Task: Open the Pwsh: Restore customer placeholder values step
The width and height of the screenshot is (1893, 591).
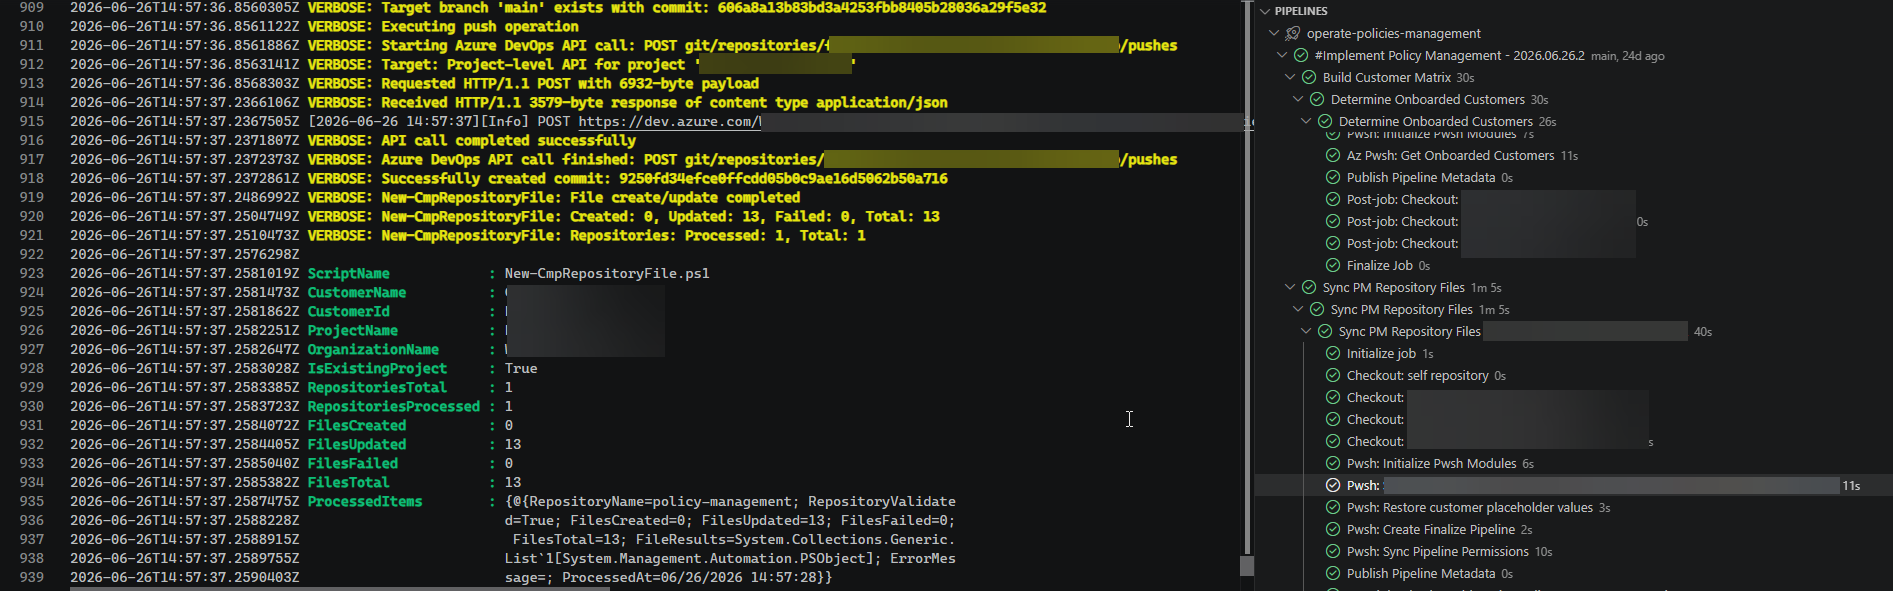Action: tap(1469, 507)
